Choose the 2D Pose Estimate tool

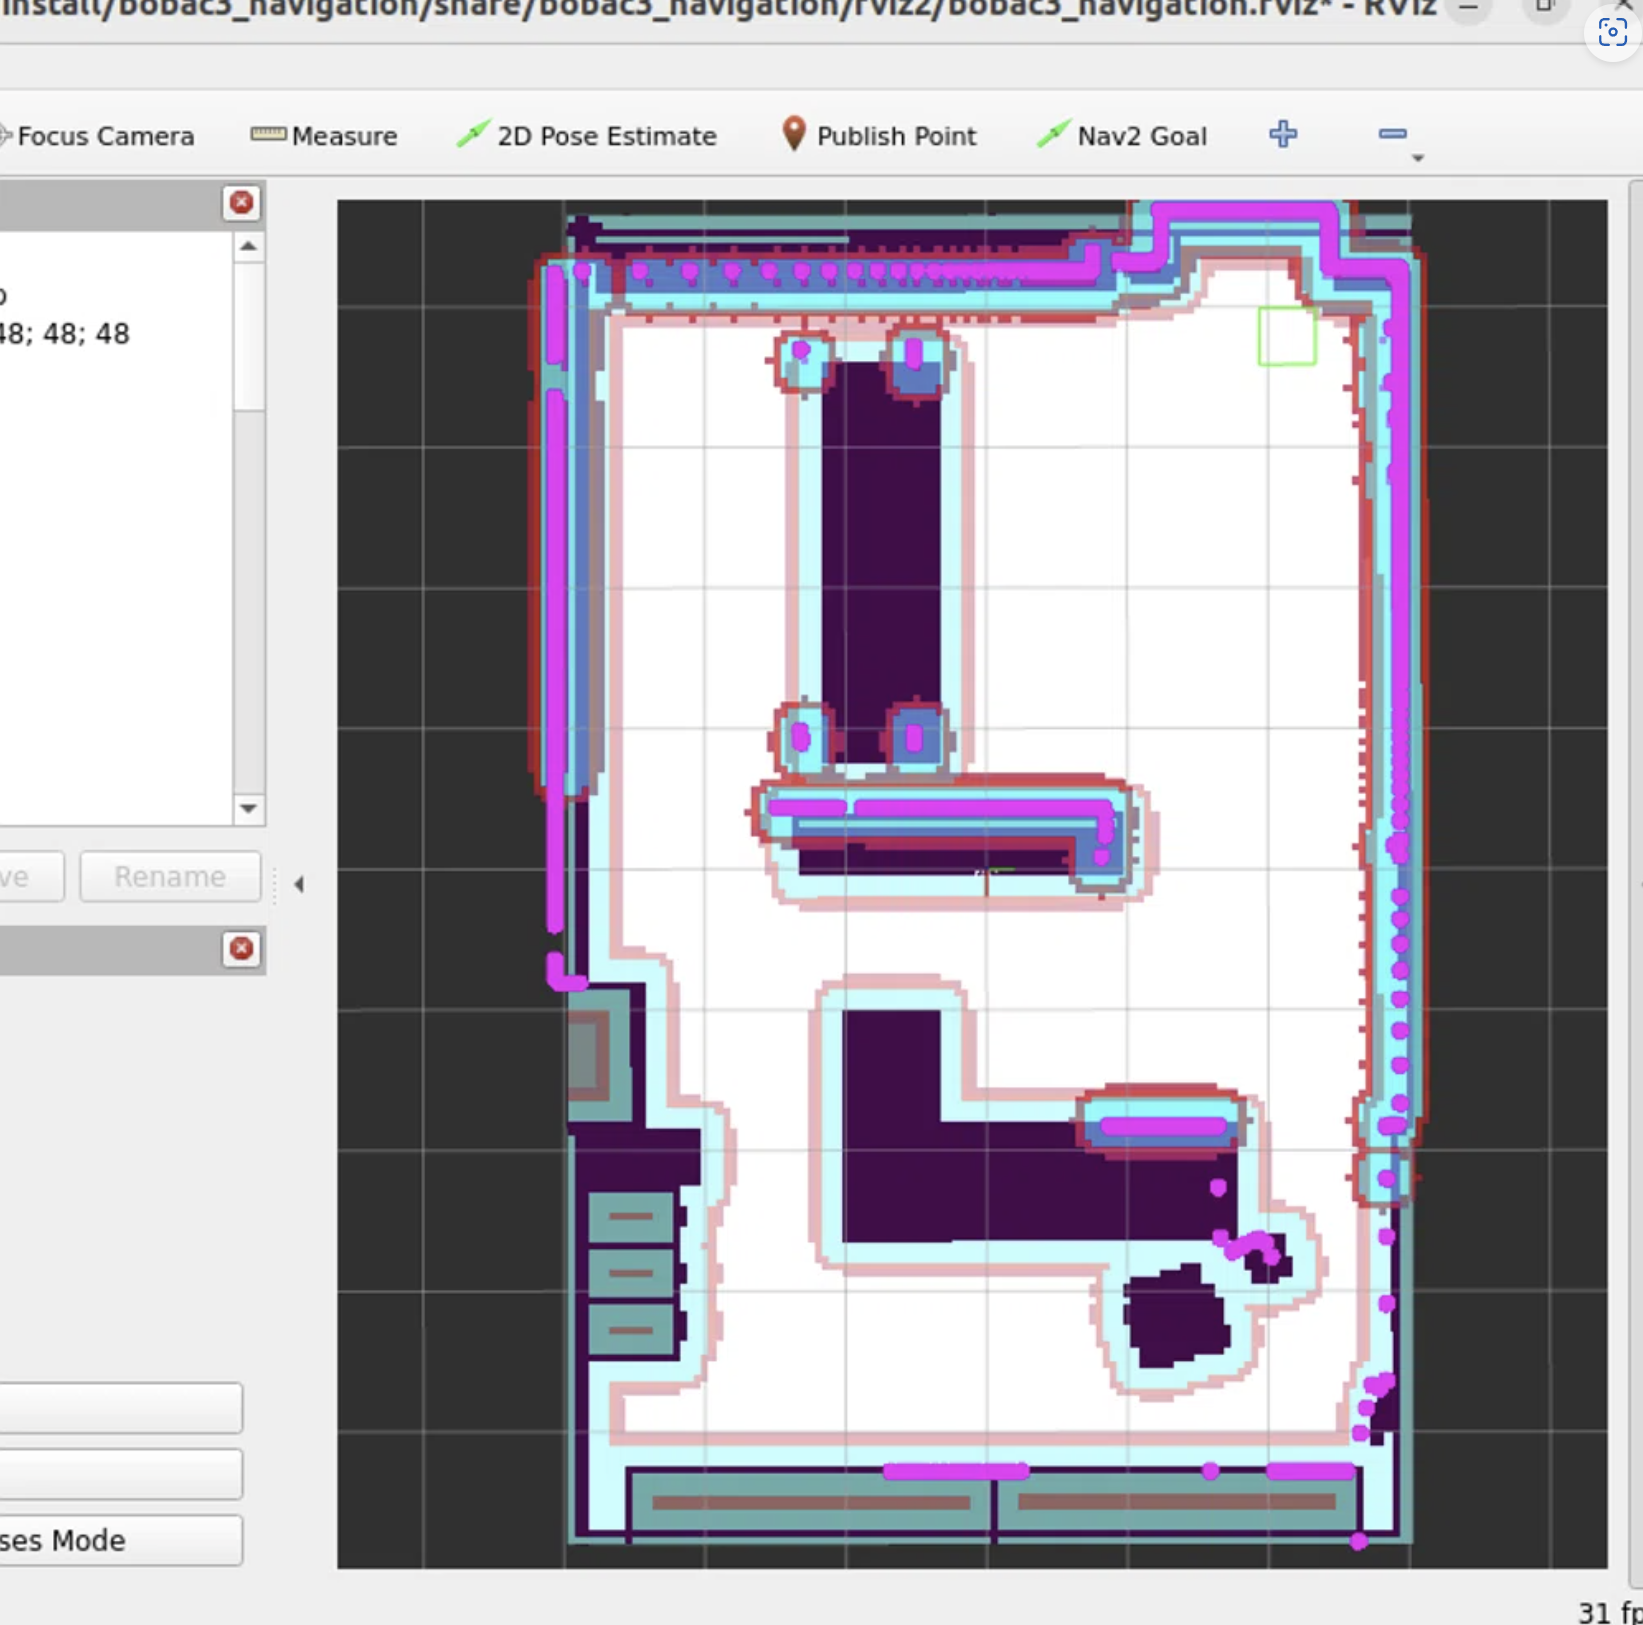pyautogui.click(x=587, y=136)
